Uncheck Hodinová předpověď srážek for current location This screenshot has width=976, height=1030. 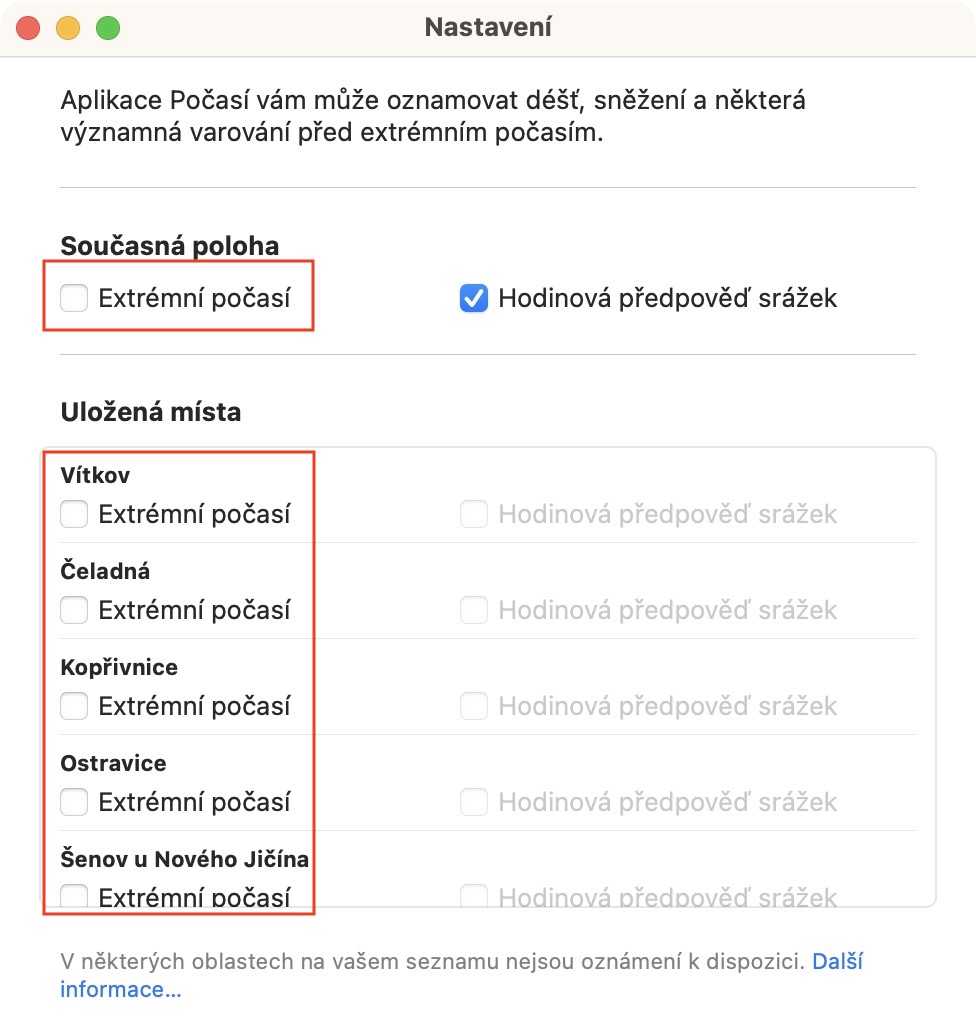pyautogui.click(x=474, y=298)
